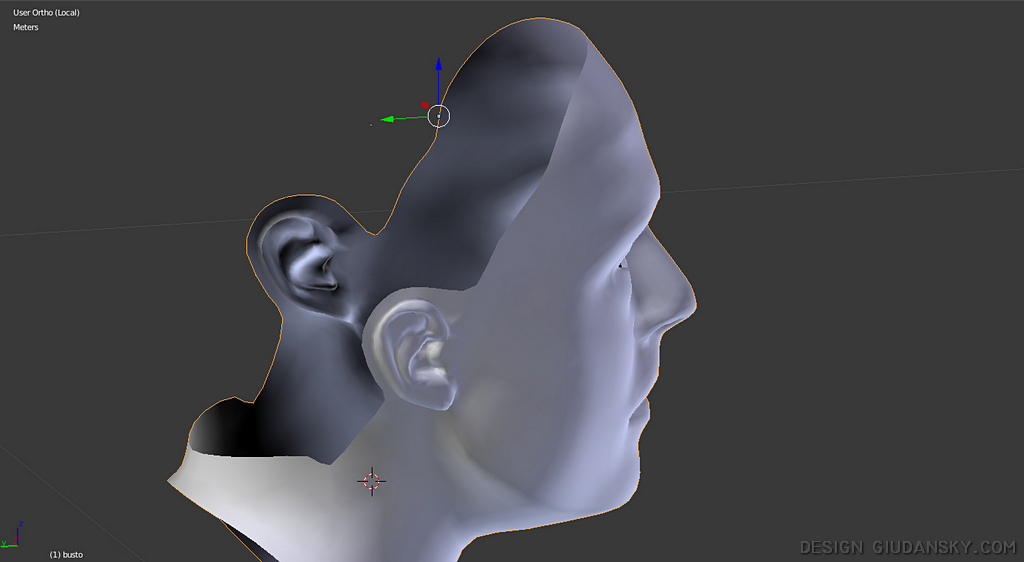Click the 'Meters' unit label

click(x=25, y=27)
